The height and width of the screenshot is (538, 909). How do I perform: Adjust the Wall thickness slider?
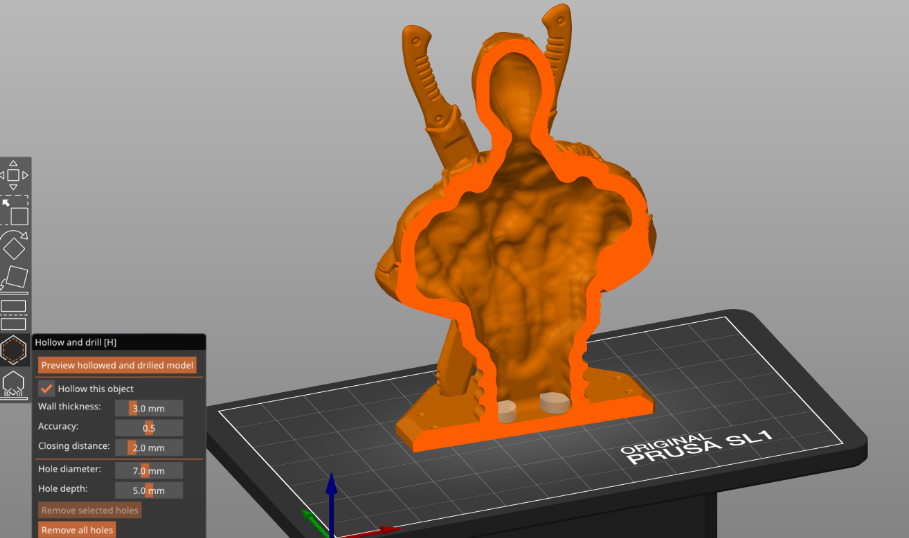pos(149,408)
